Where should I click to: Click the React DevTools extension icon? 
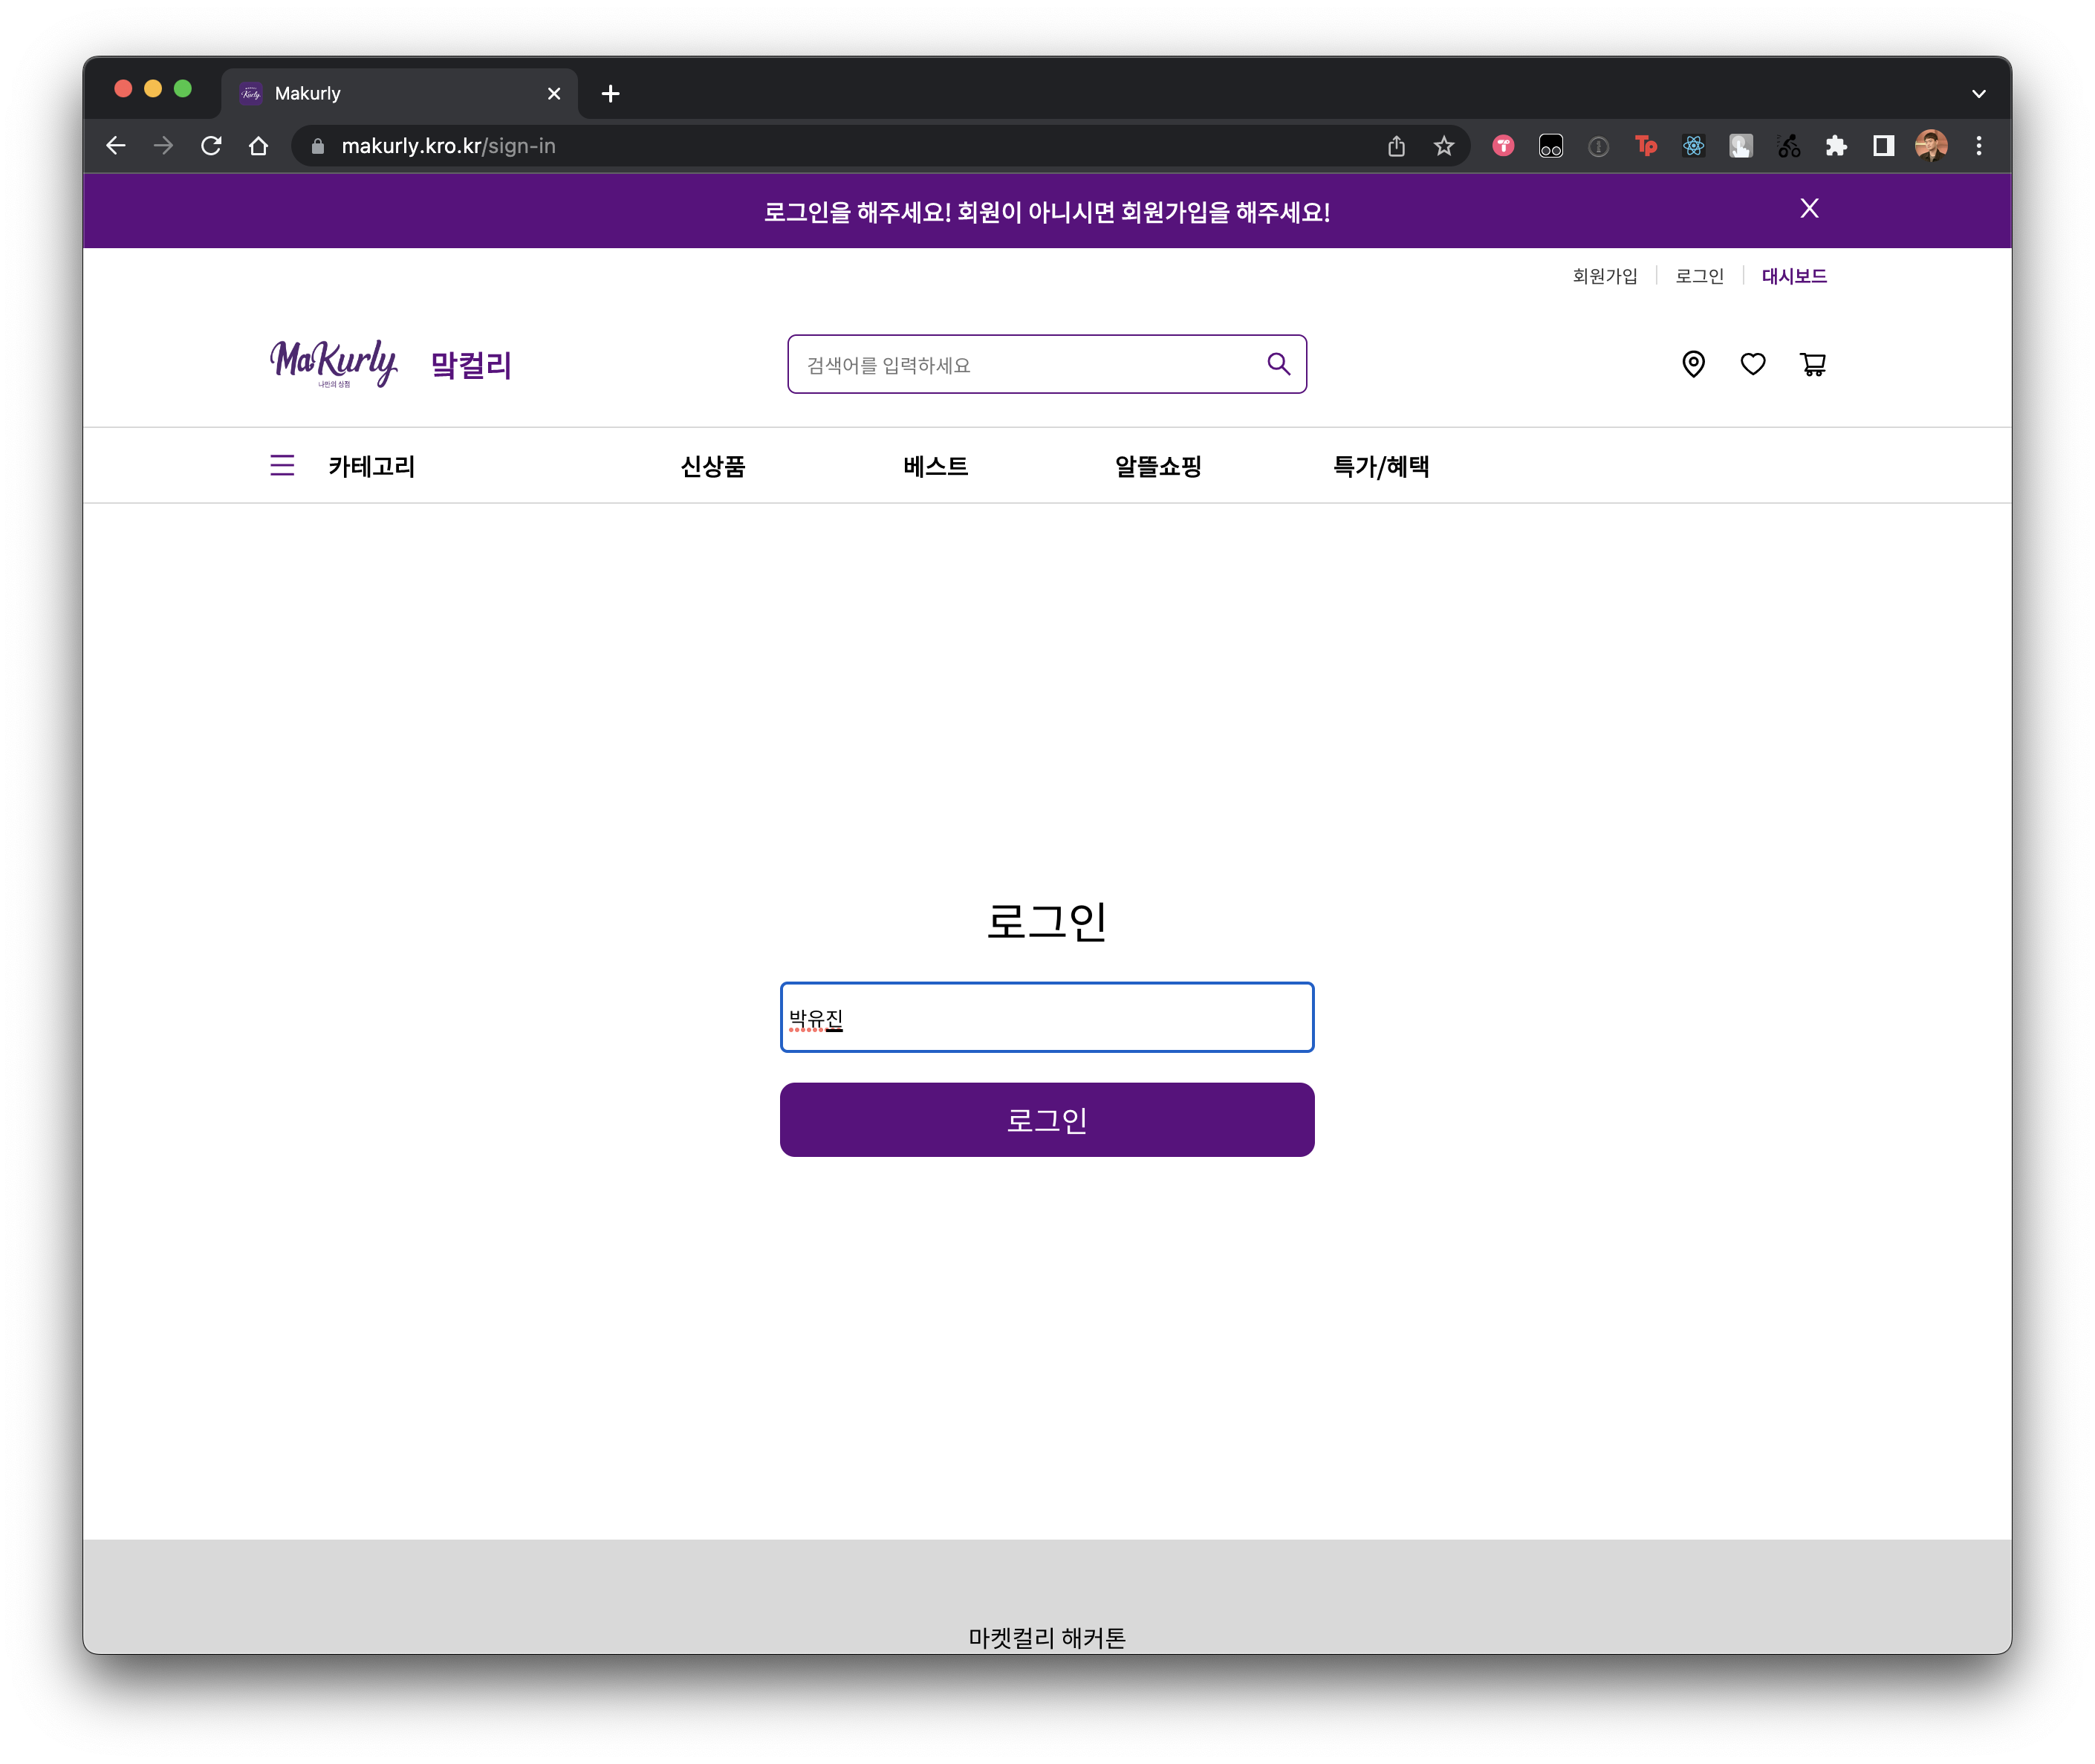[x=1693, y=146]
